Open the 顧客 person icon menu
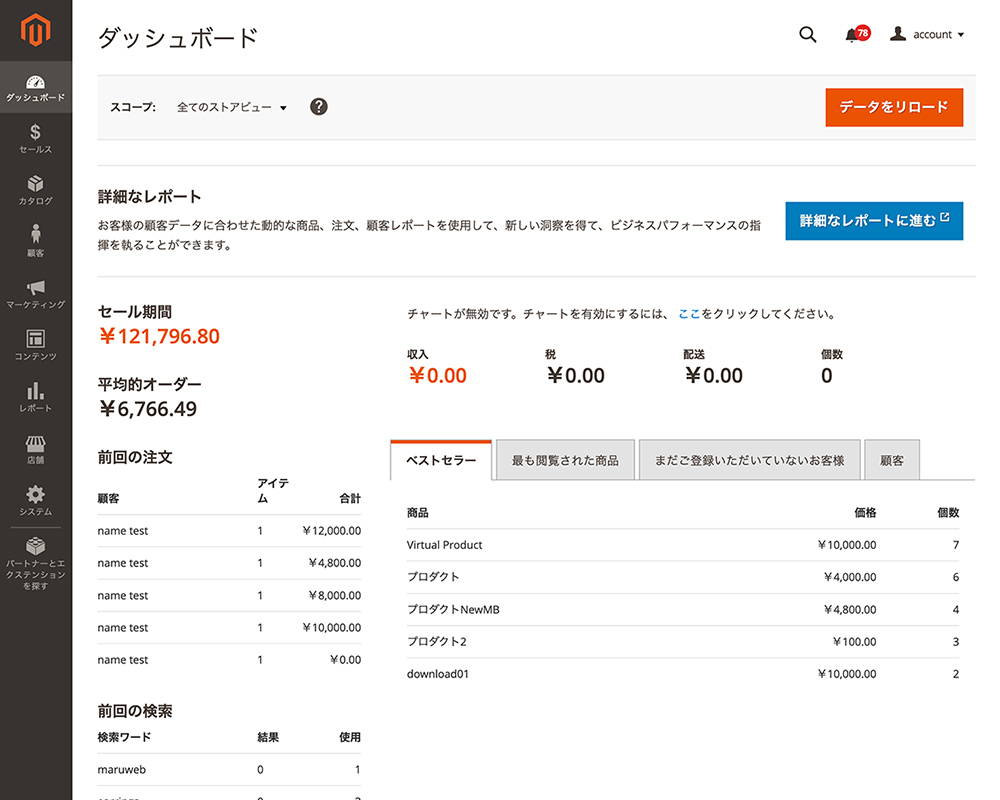This screenshot has height=800, width=1000. tap(36, 242)
